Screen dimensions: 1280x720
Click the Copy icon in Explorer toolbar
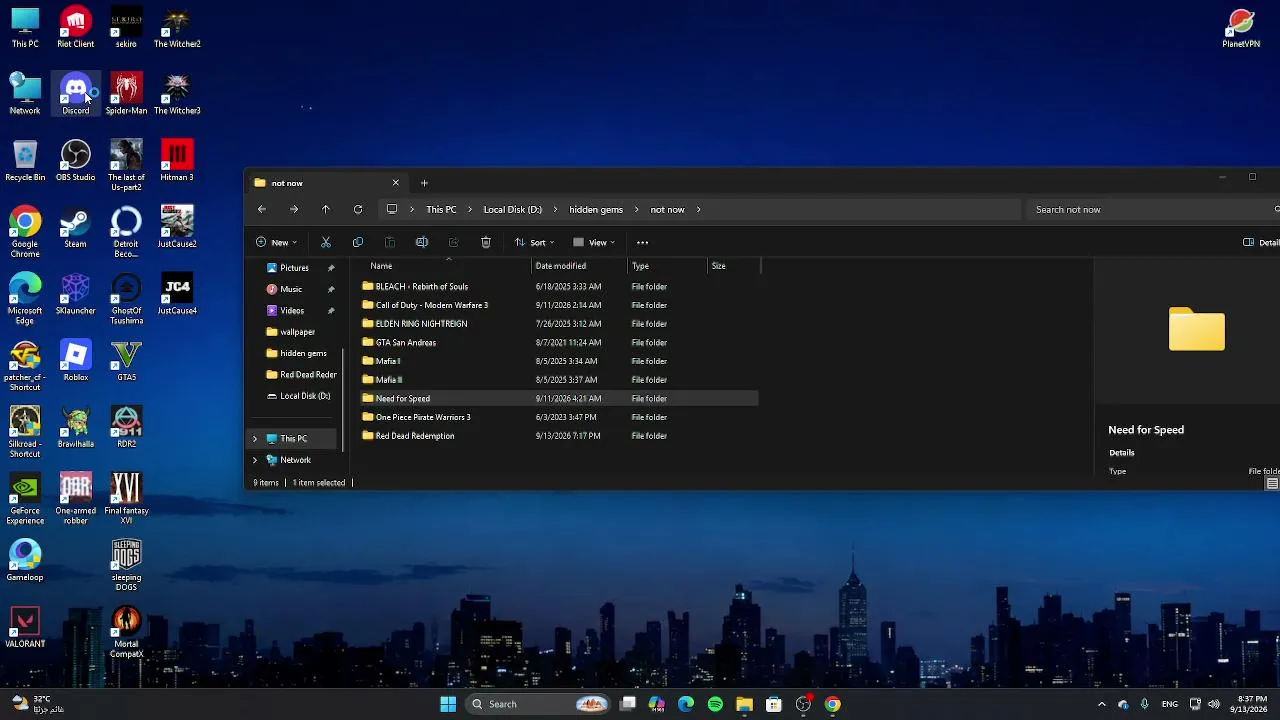(x=358, y=242)
